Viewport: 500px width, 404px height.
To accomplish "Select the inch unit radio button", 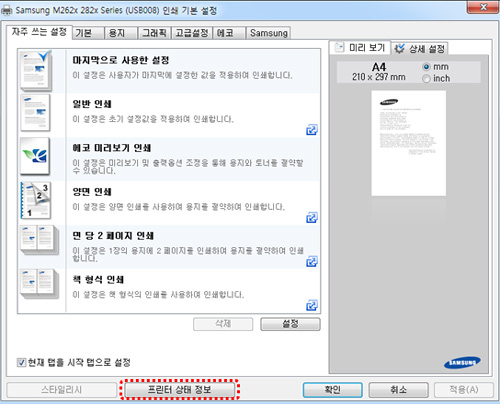I will click(426, 79).
